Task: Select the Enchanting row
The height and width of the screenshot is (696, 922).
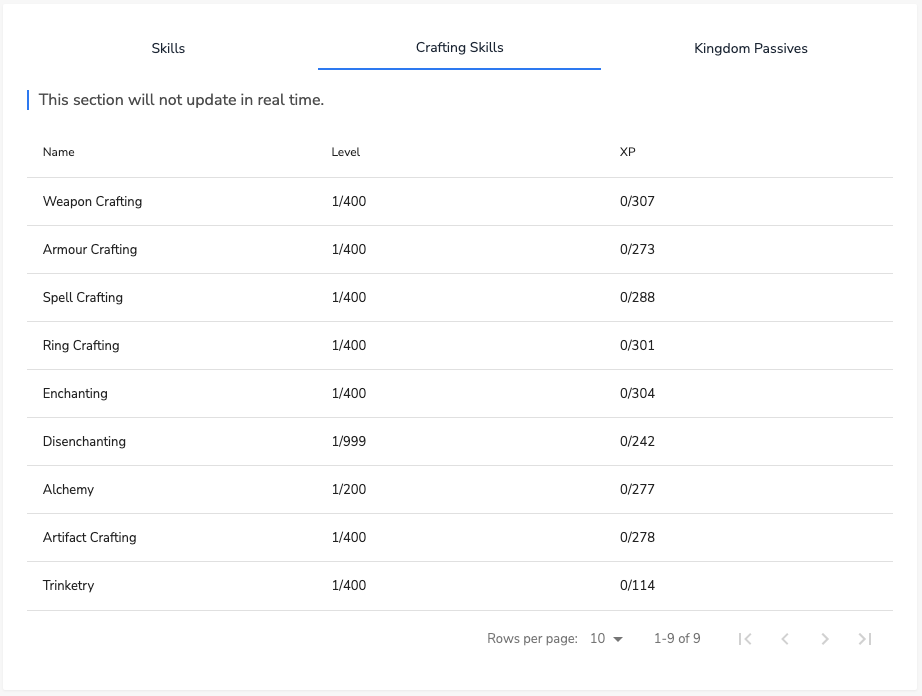Action: [460, 394]
